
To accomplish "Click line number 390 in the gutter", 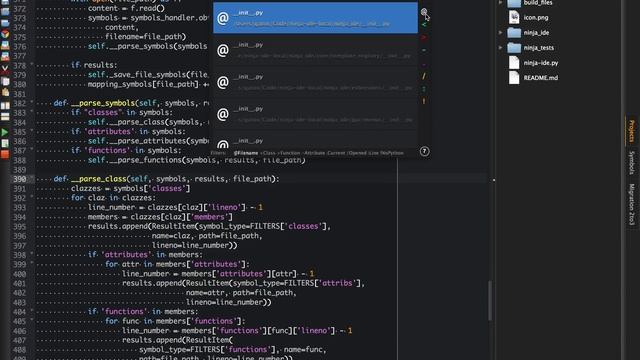I will [x=19, y=179].
